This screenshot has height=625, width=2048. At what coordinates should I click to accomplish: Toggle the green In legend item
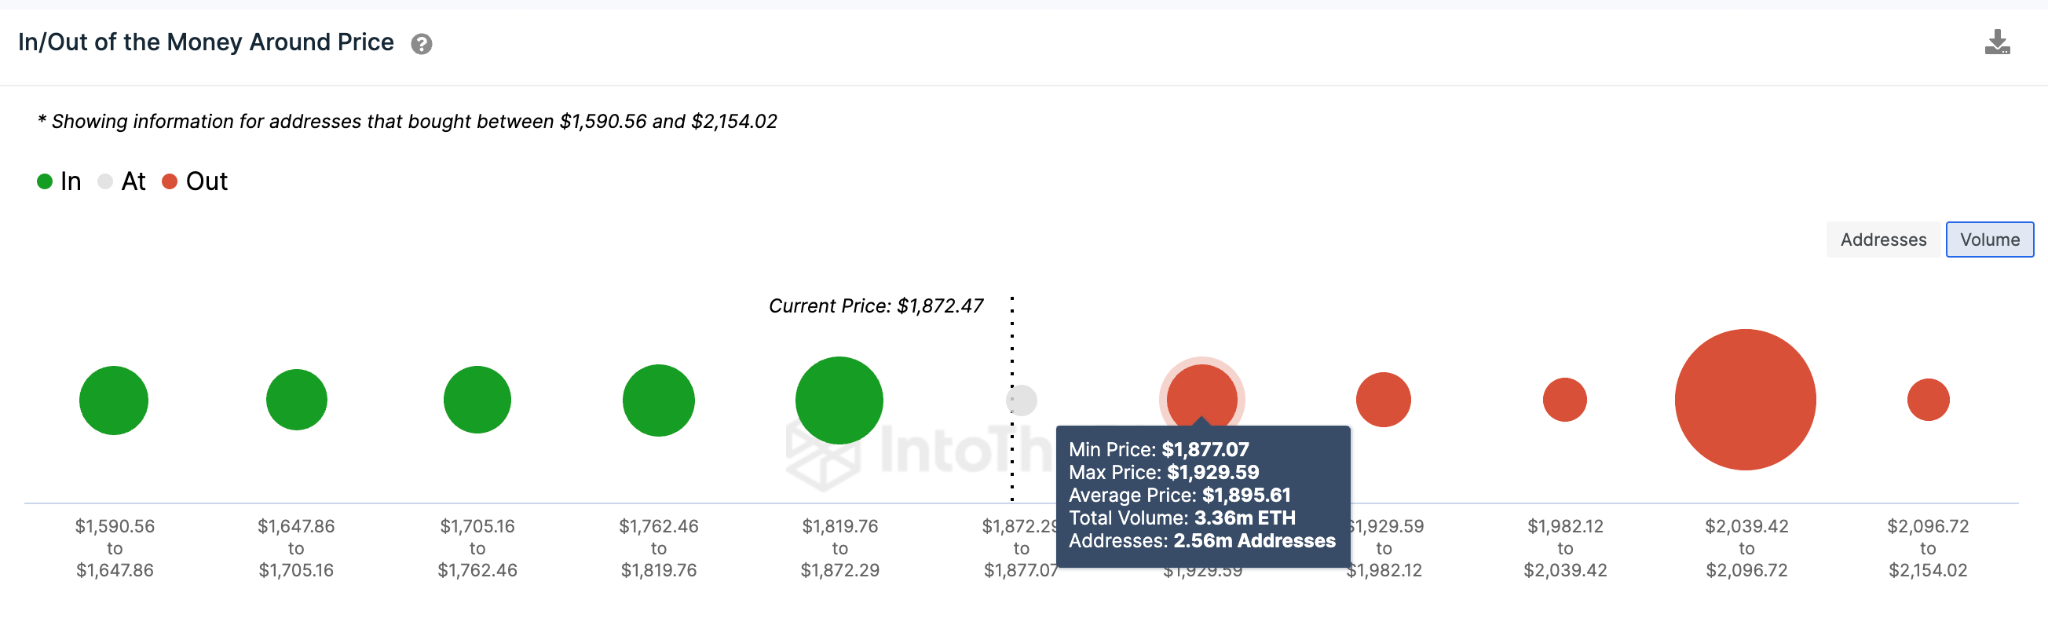tap(59, 181)
